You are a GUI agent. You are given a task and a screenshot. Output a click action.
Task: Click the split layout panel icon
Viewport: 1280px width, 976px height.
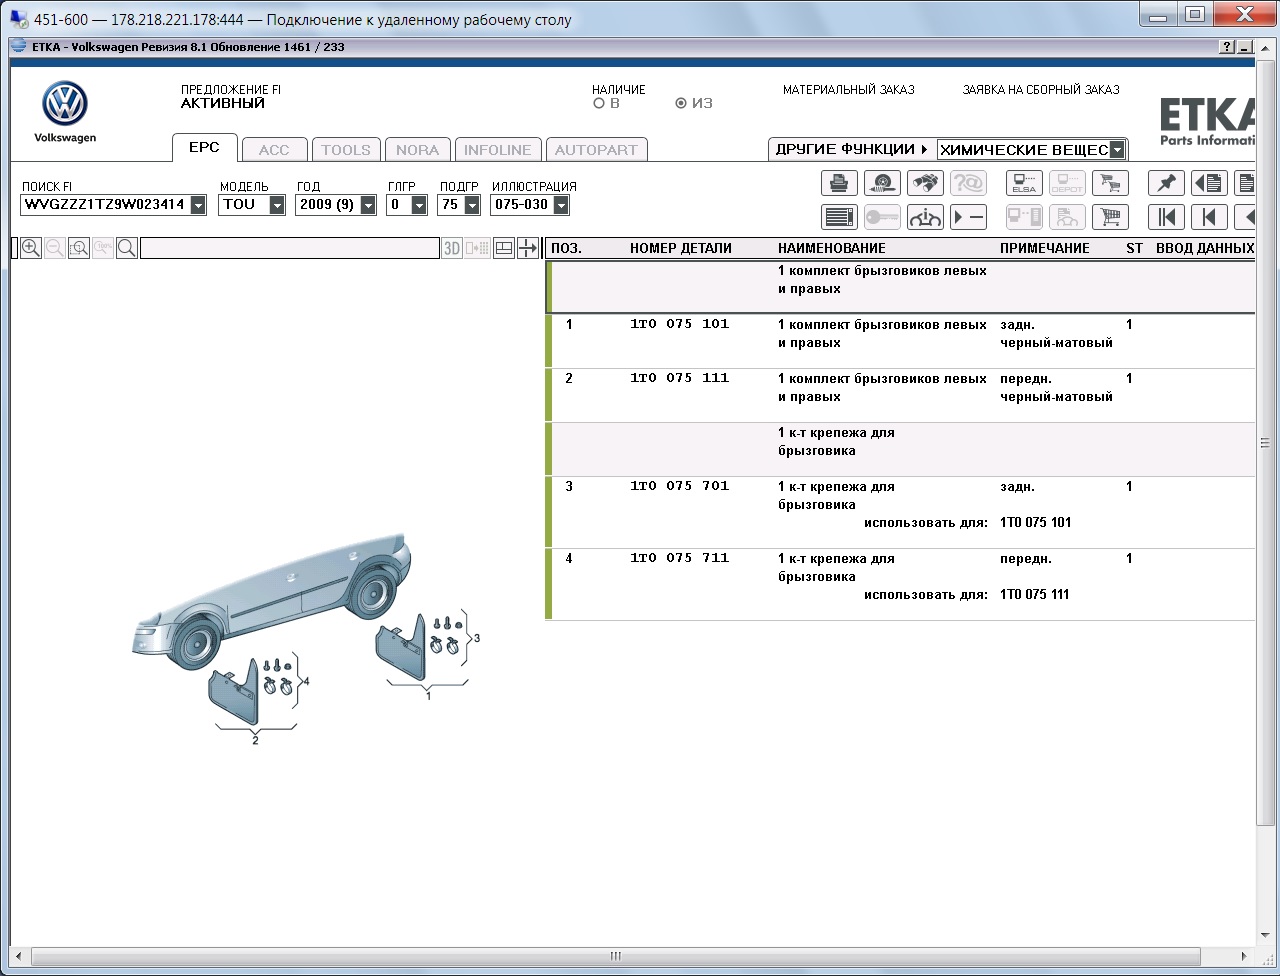tap(504, 248)
